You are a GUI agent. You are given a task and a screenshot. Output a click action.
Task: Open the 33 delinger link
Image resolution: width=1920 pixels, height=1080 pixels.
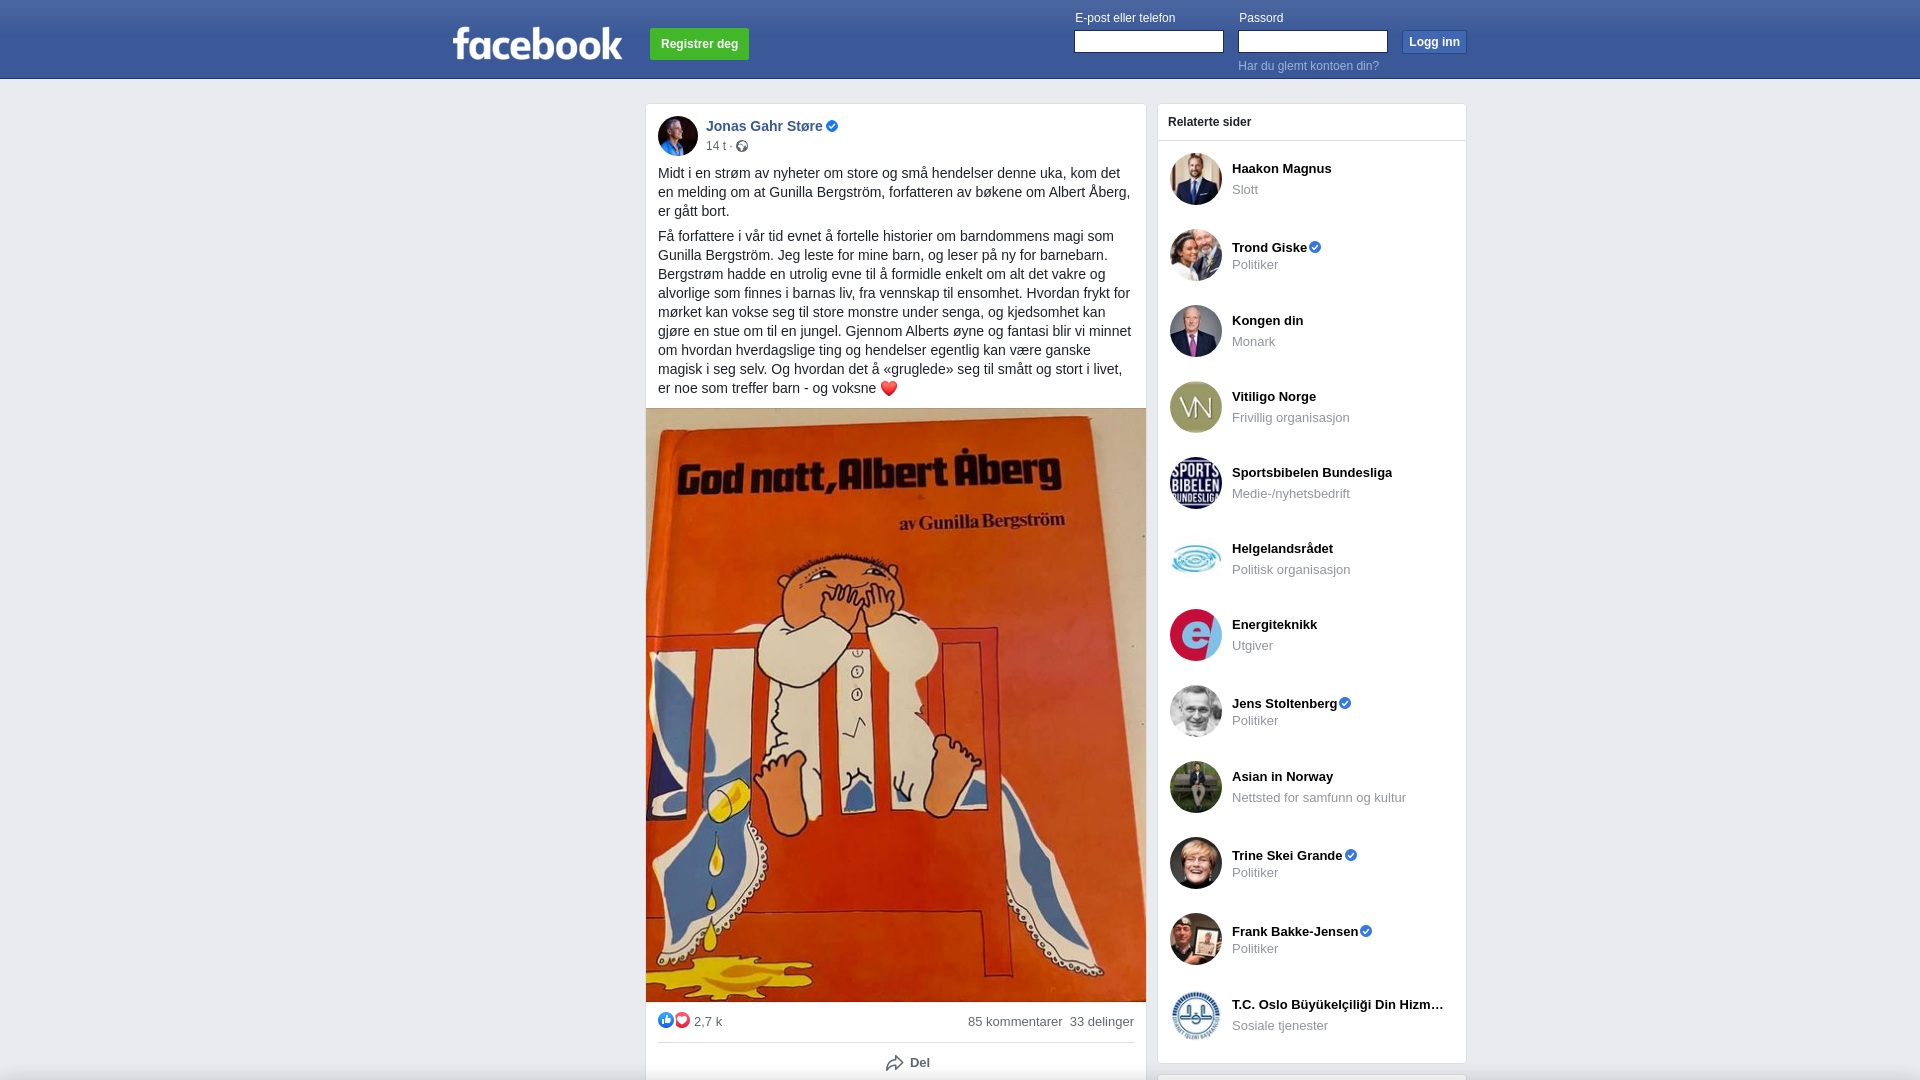pyautogui.click(x=1102, y=1022)
